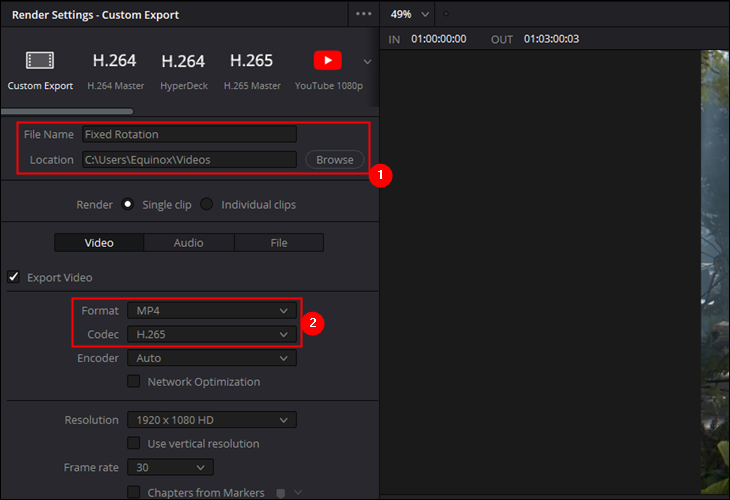Choose the H.264 Master preset
The width and height of the screenshot is (730, 500).
tap(115, 61)
